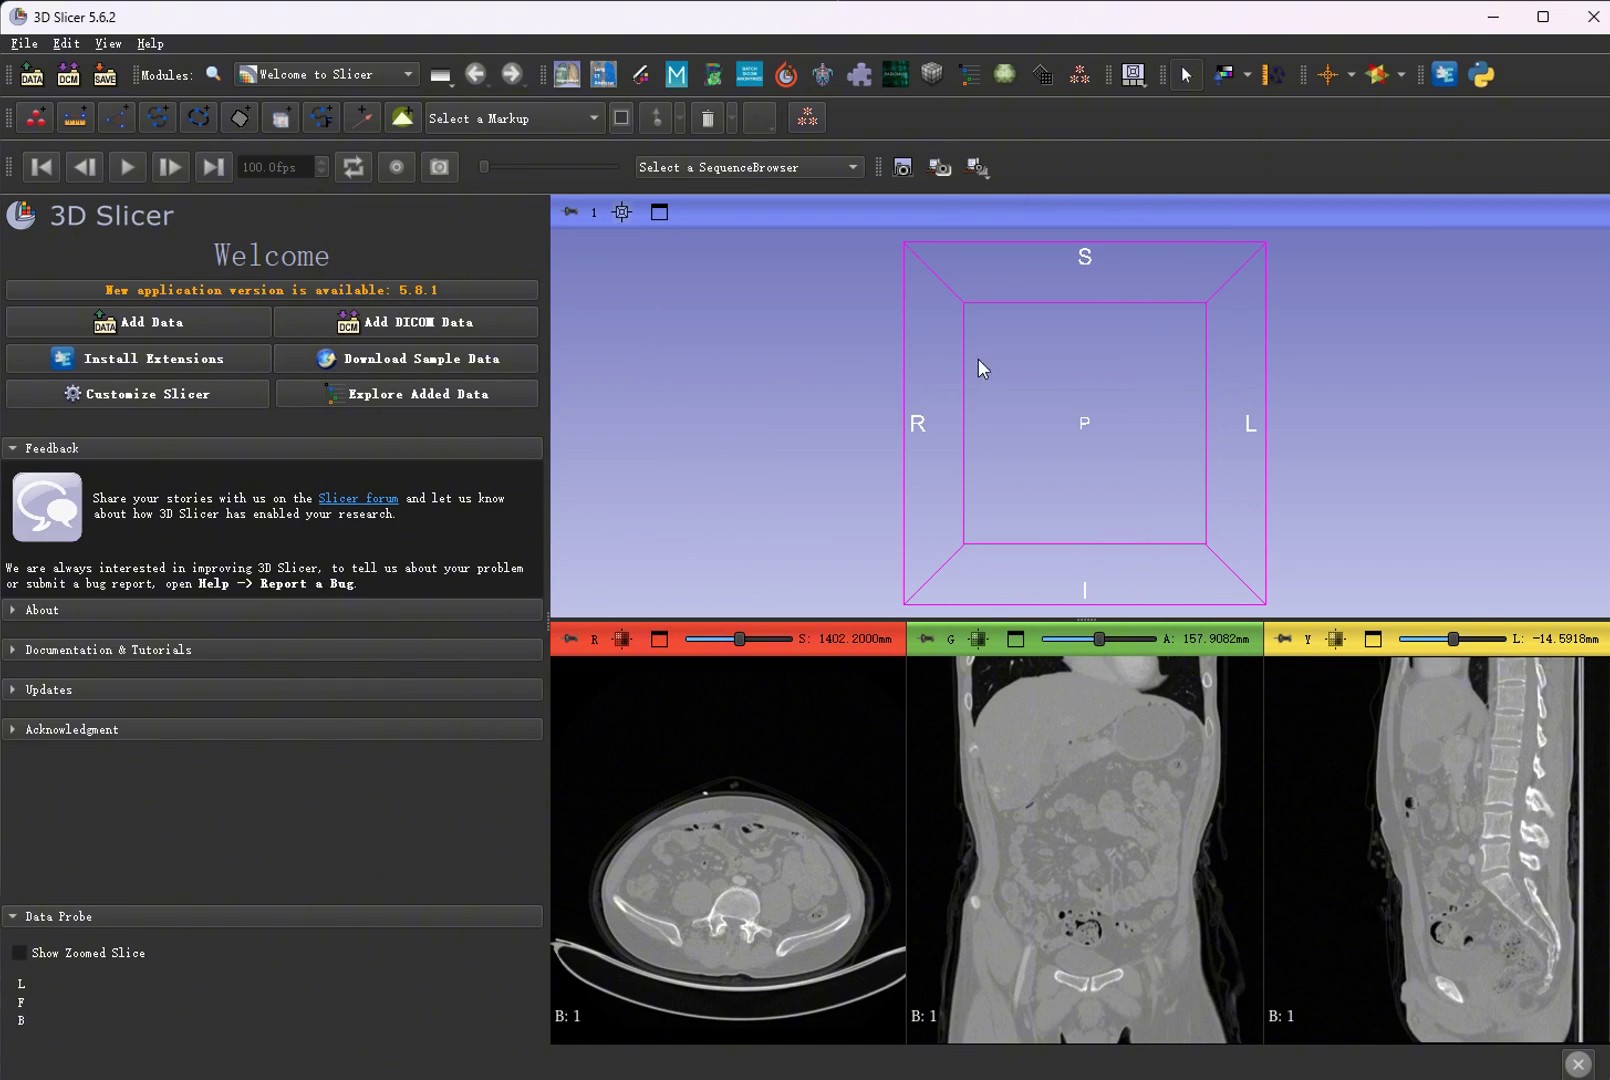Select the mouse pointer interaction mode

click(x=1186, y=75)
